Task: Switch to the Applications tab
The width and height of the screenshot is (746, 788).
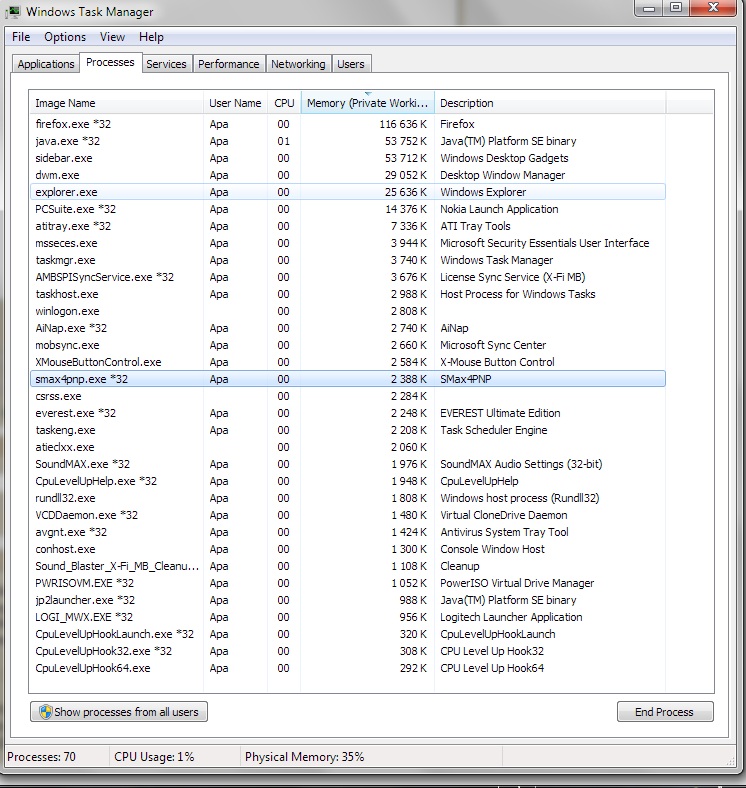Action: pyautogui.click(x=46, y=64)
